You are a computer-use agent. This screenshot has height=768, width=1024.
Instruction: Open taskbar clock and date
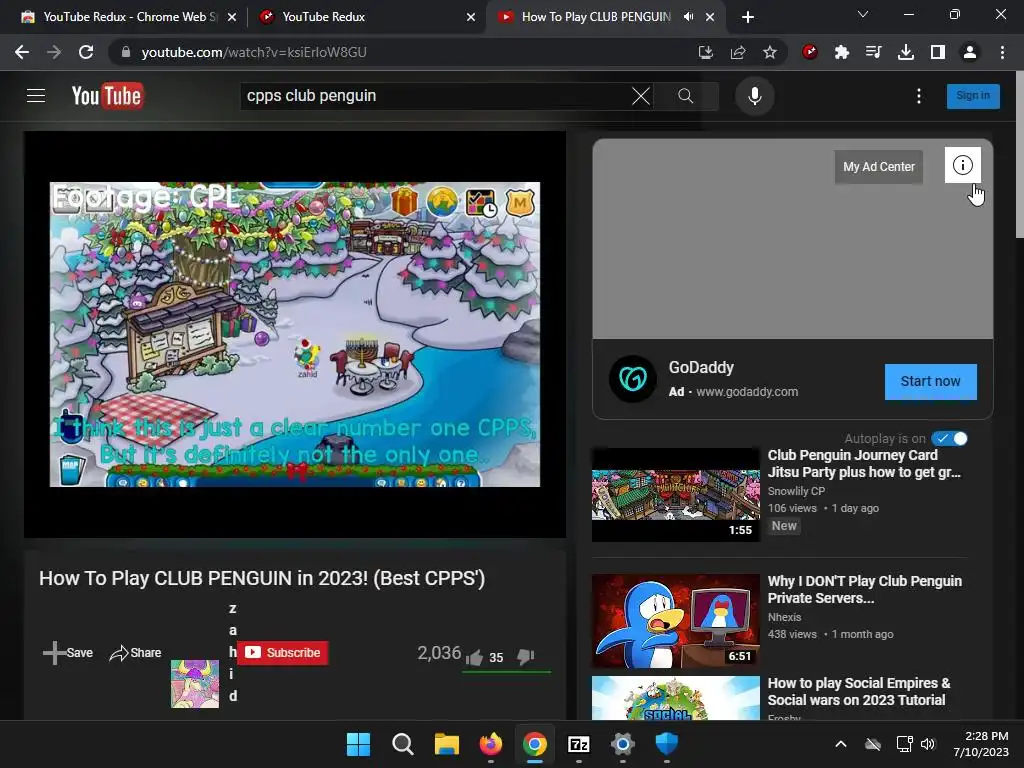981,744
